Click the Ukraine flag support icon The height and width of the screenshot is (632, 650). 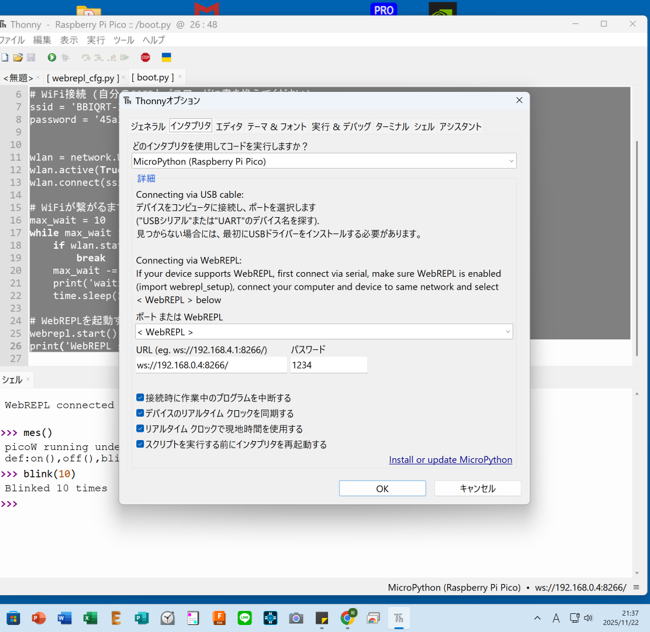(166, 57)
